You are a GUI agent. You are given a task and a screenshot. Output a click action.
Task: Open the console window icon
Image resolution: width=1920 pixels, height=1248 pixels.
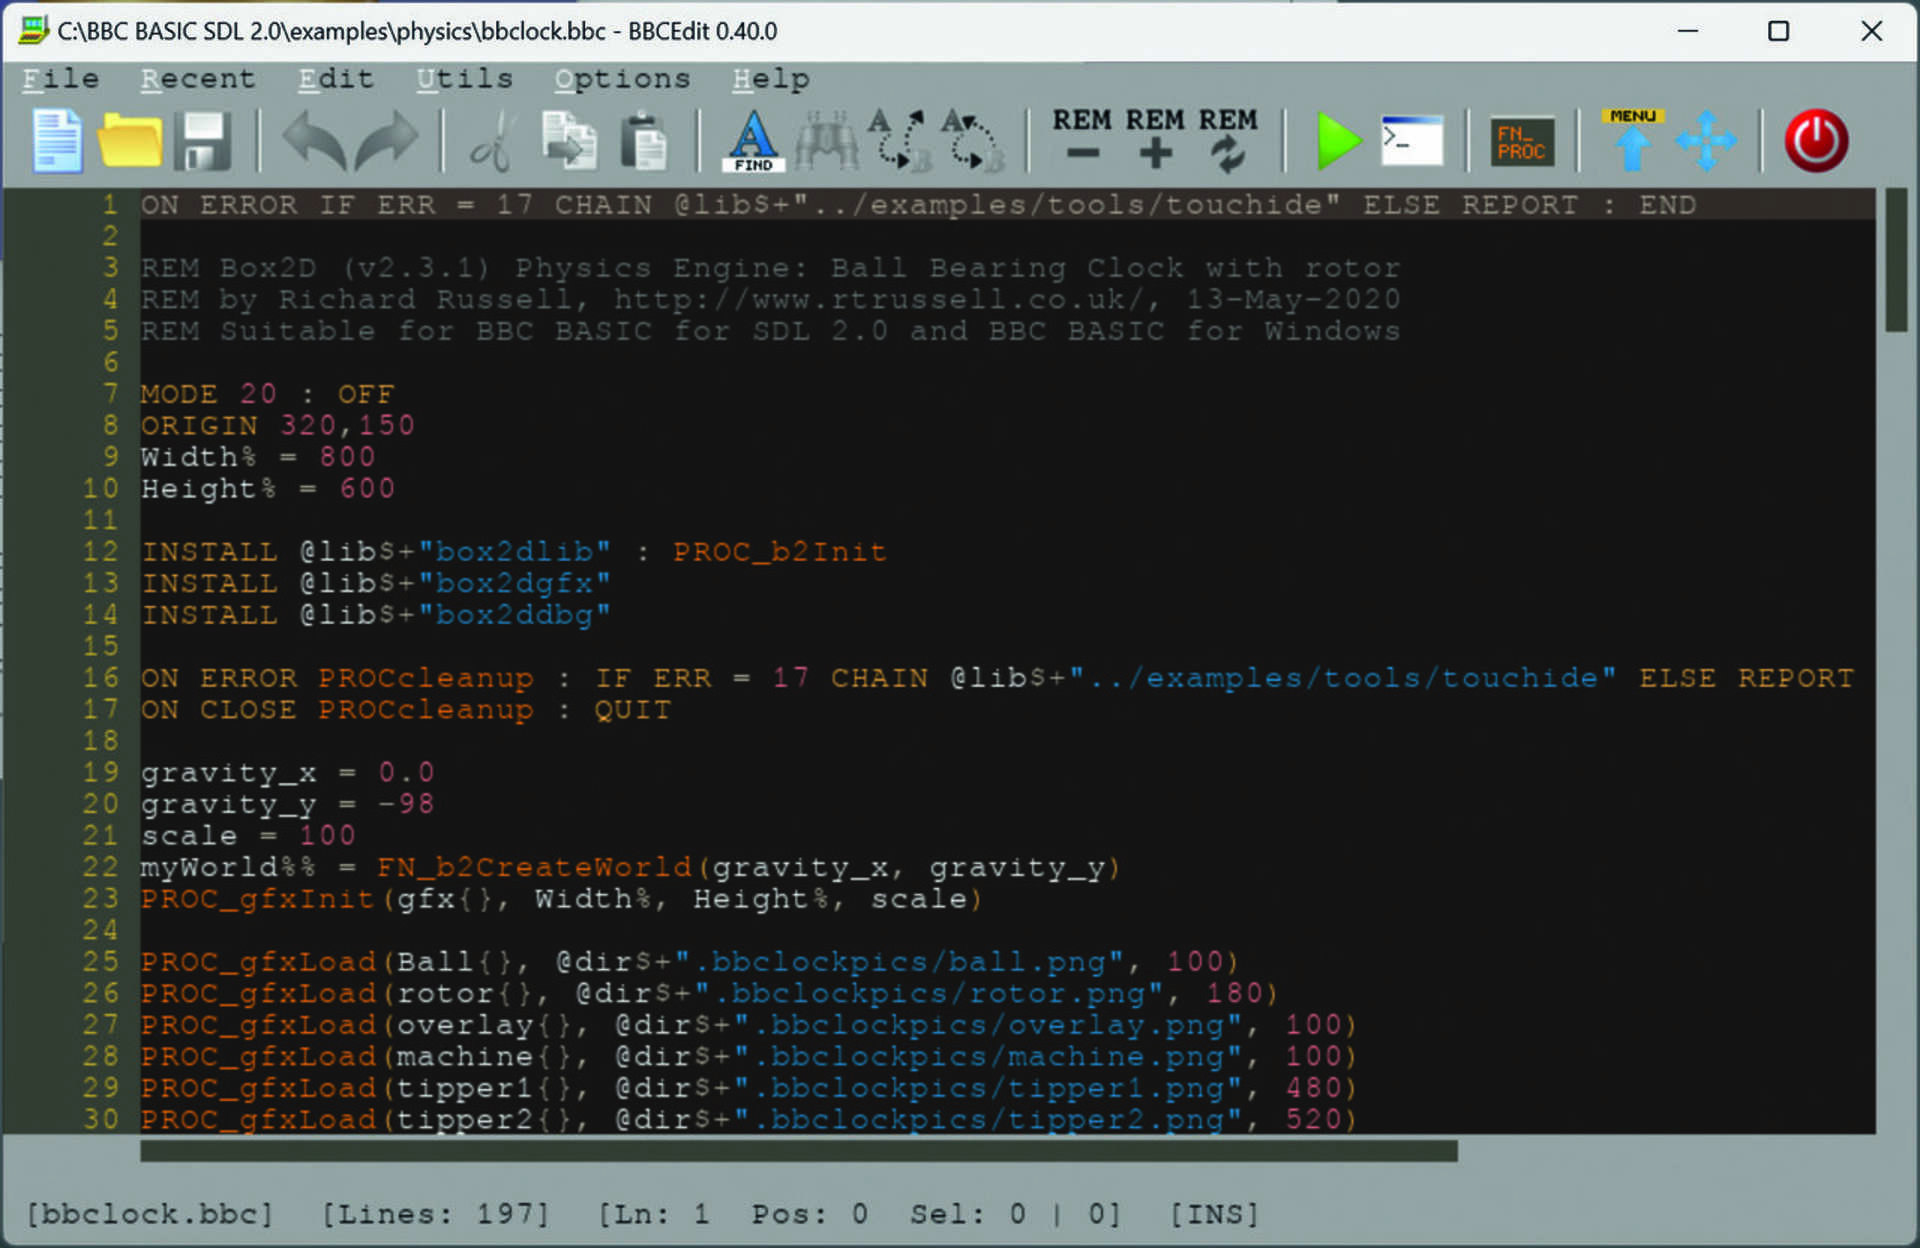(1412, 141)
